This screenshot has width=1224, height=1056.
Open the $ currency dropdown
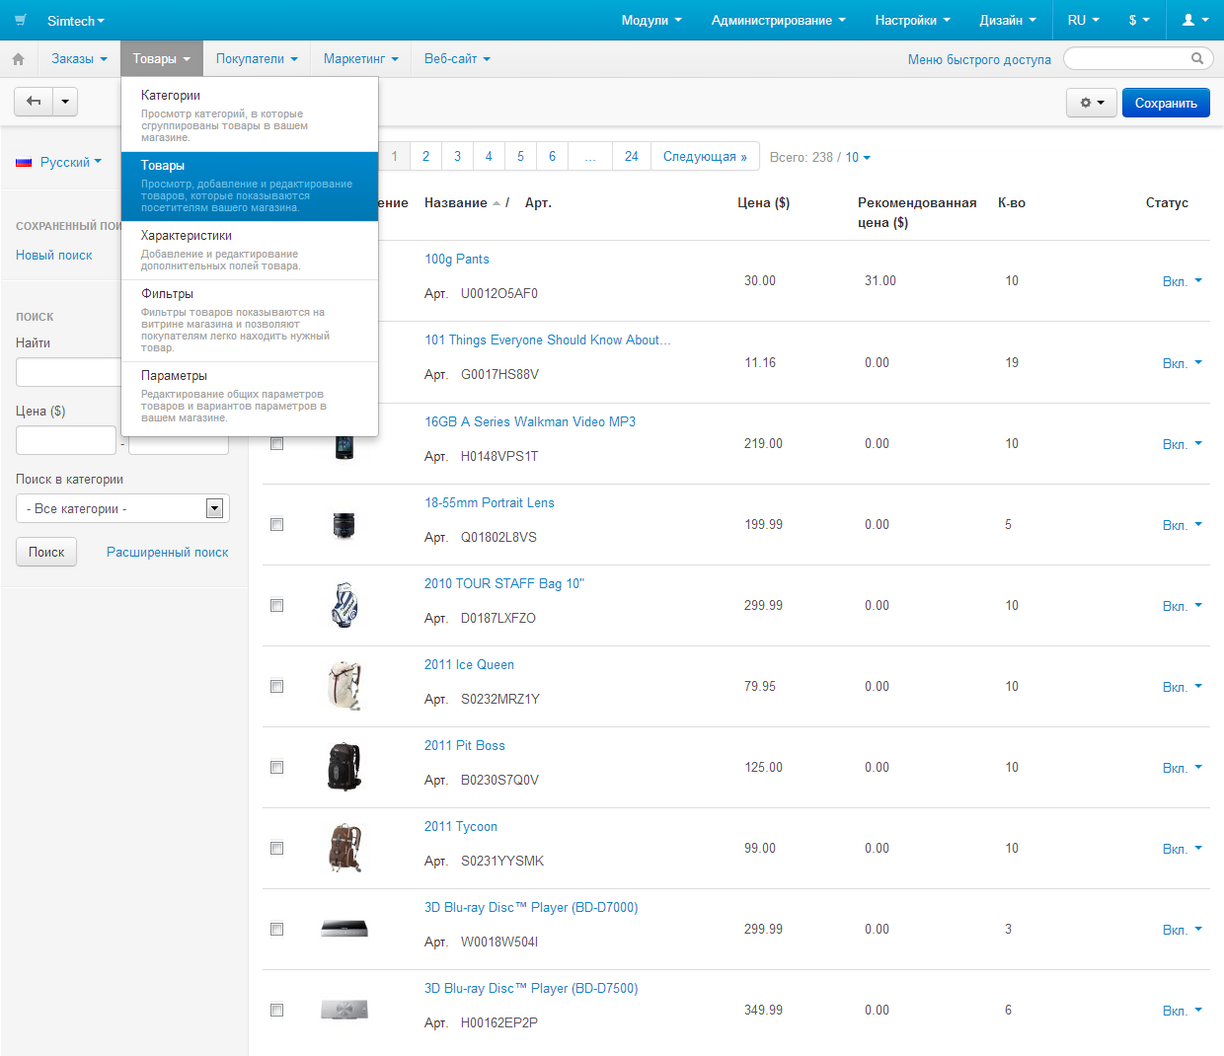click(1139, 20)
